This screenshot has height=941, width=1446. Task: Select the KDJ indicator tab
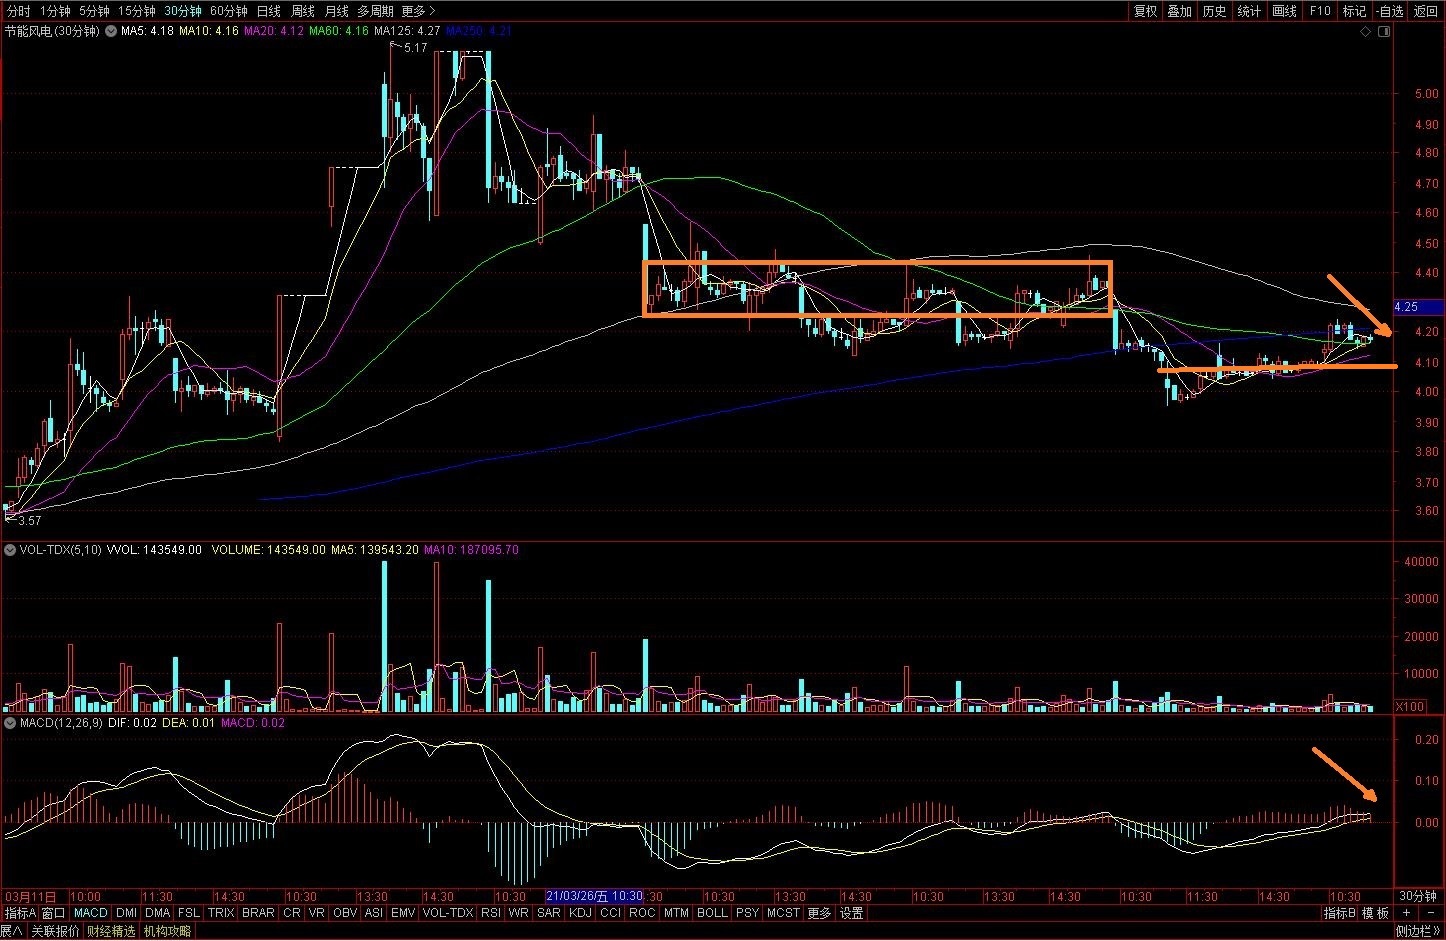580,913
